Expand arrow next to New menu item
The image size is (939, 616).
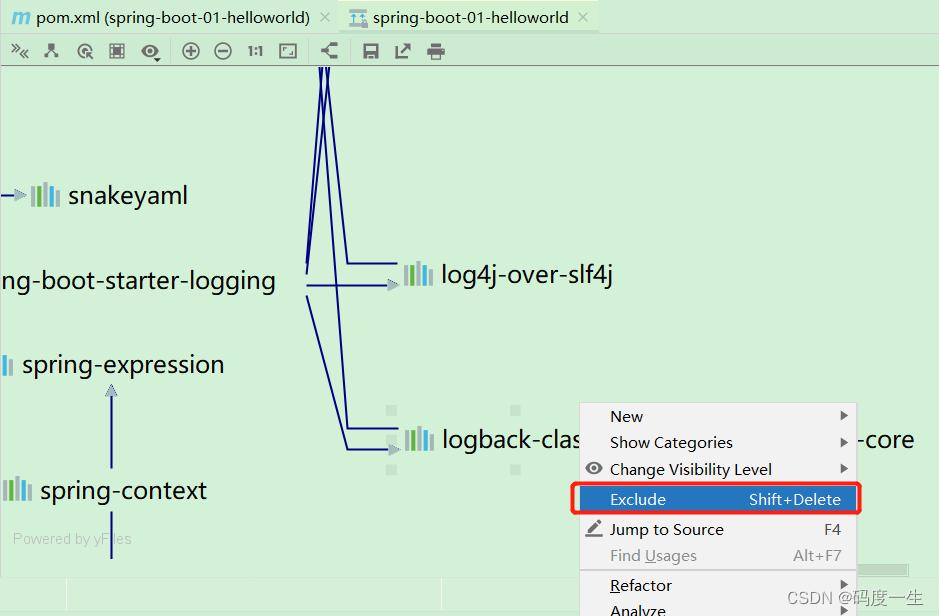(x=844, y=415)
